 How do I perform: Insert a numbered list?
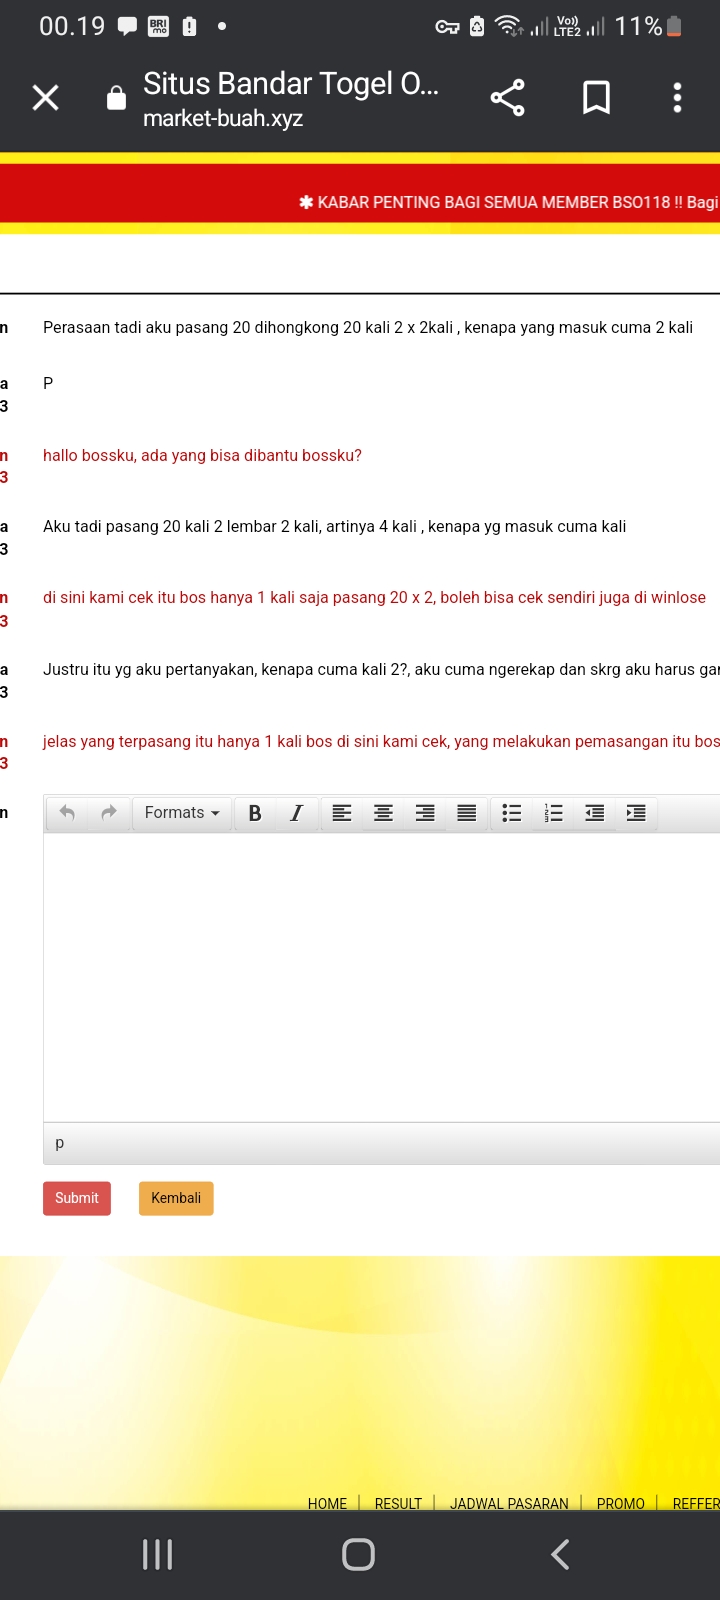tap(553, 813)
